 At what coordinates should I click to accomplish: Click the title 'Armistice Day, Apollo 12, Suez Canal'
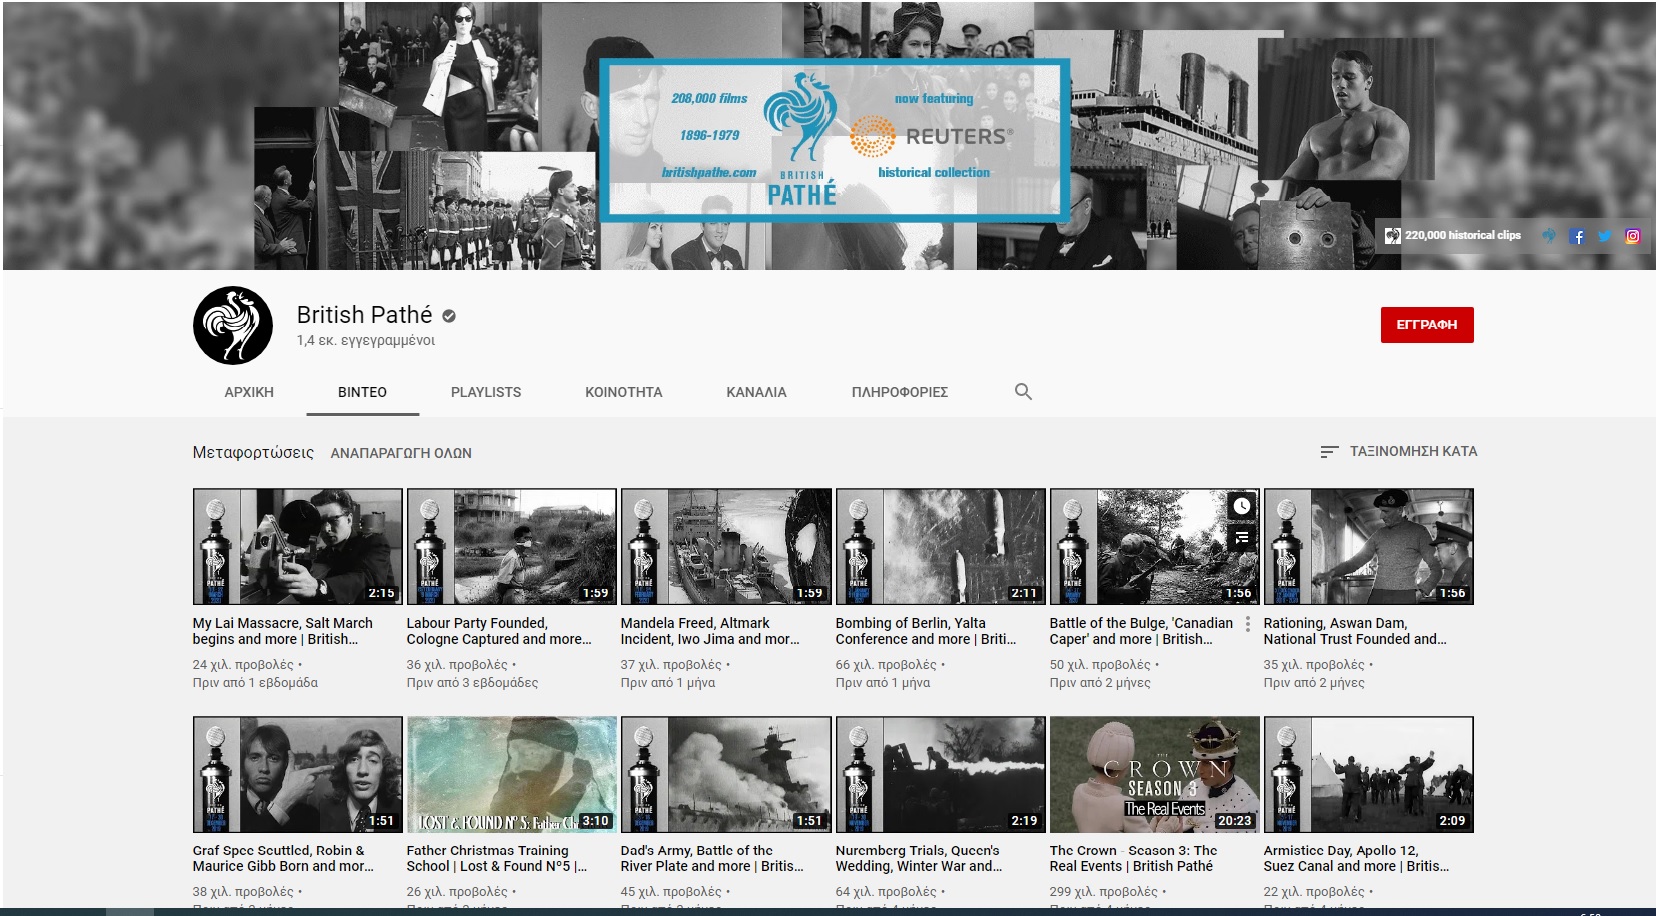(1356, 858)
